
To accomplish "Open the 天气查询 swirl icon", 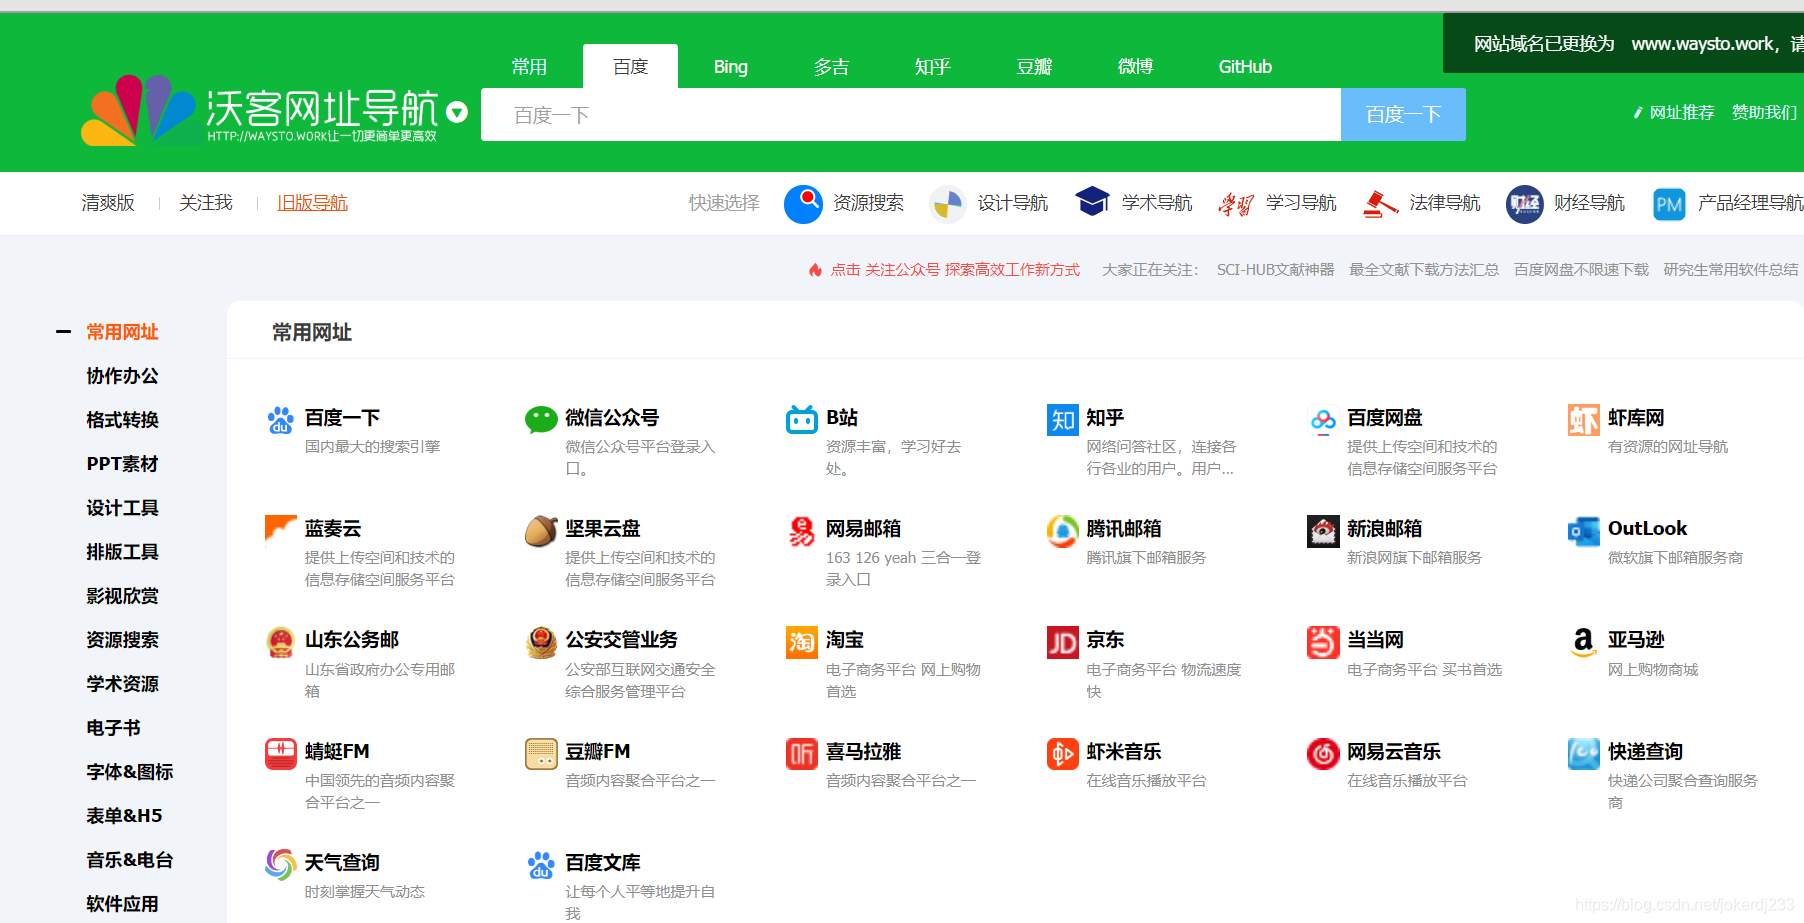I will pyautogui.click(x=280, y=864).
